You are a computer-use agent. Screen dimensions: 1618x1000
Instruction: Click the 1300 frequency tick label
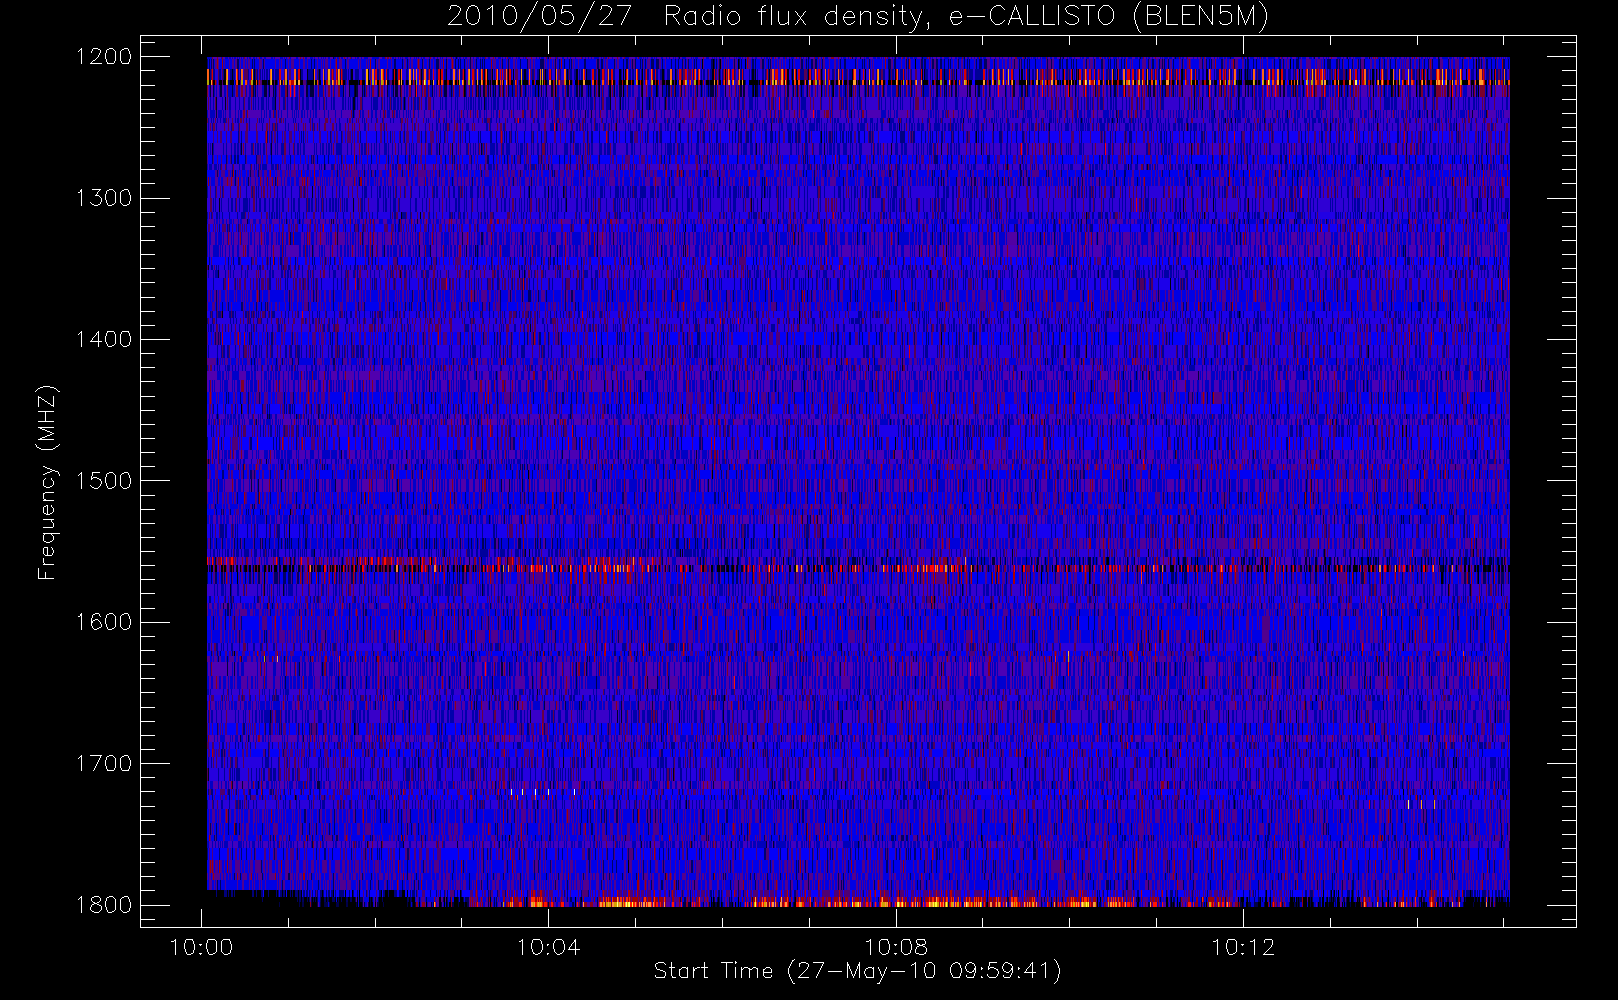click(x=104, y=198)
